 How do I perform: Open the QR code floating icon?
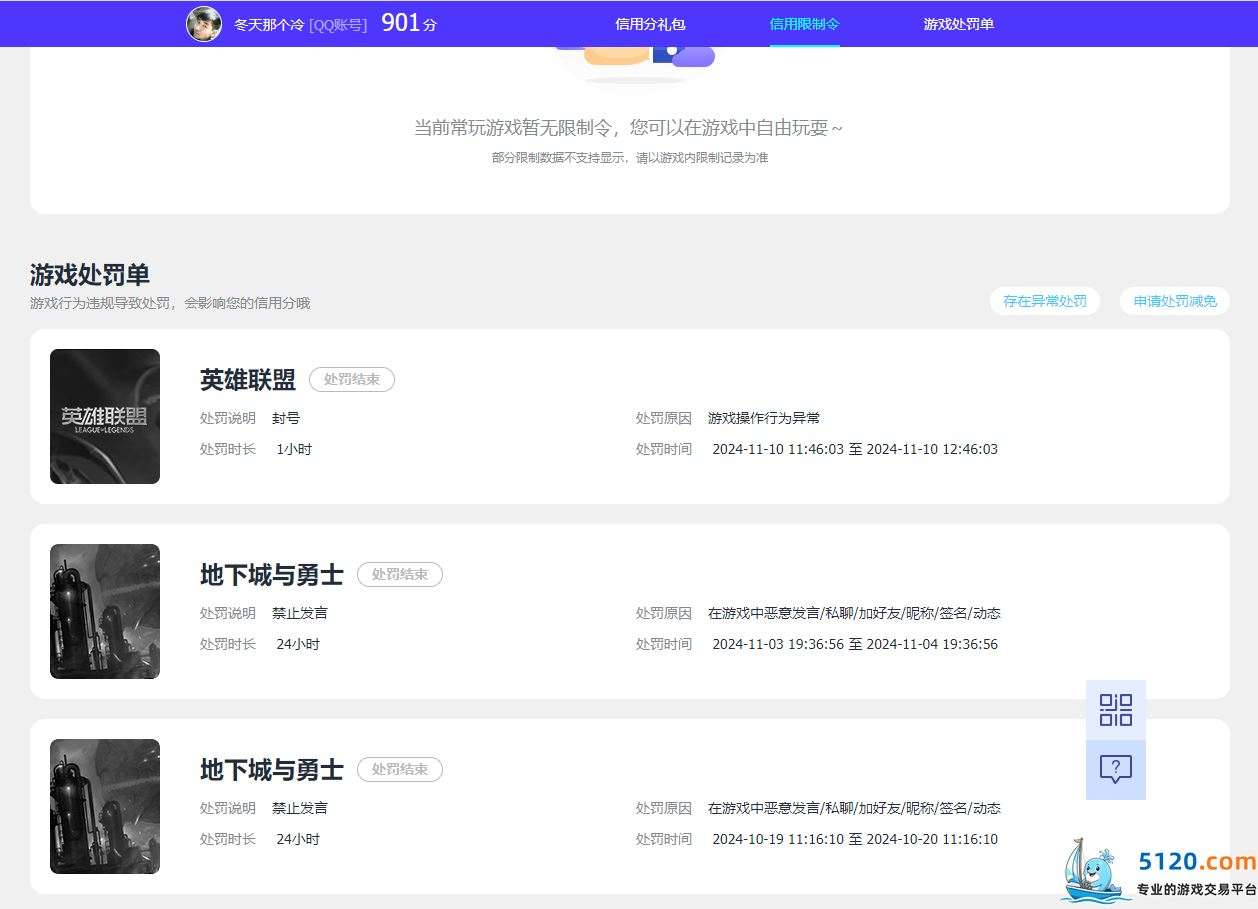[1116, 710]
